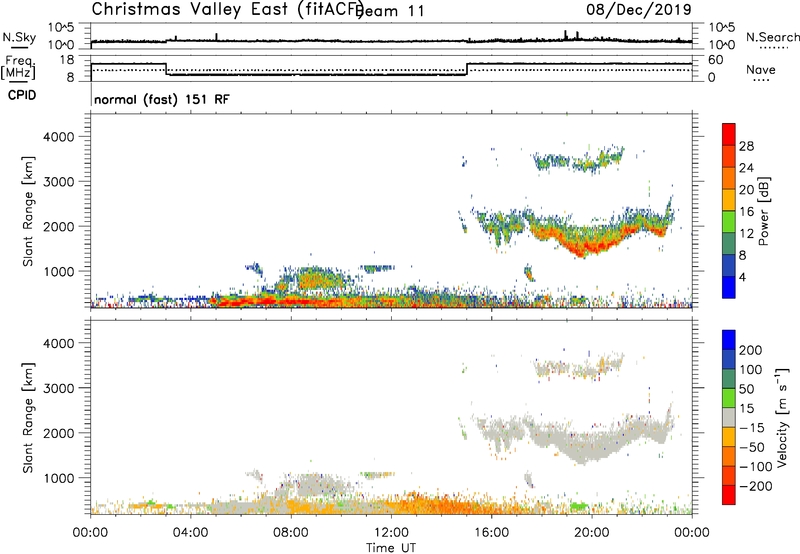800x554 pixels.
Task: Click the 3500 km echo band in power panel
Action: tap(578, 161)
